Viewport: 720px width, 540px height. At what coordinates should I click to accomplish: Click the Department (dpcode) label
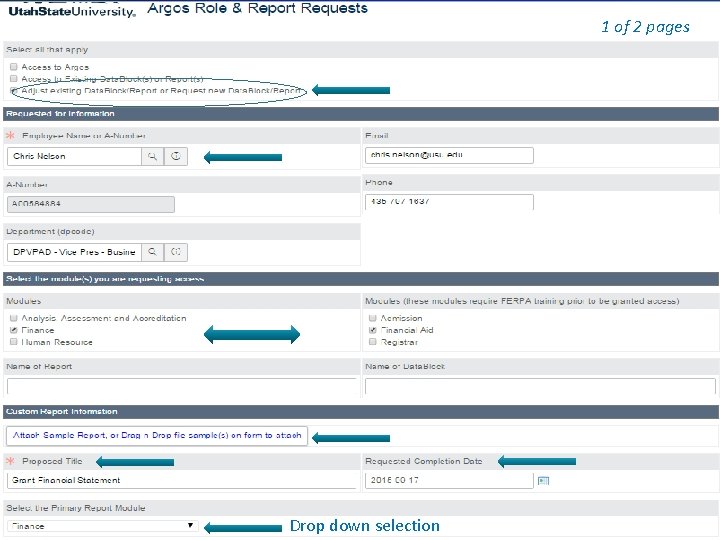[x=50, y=231]
